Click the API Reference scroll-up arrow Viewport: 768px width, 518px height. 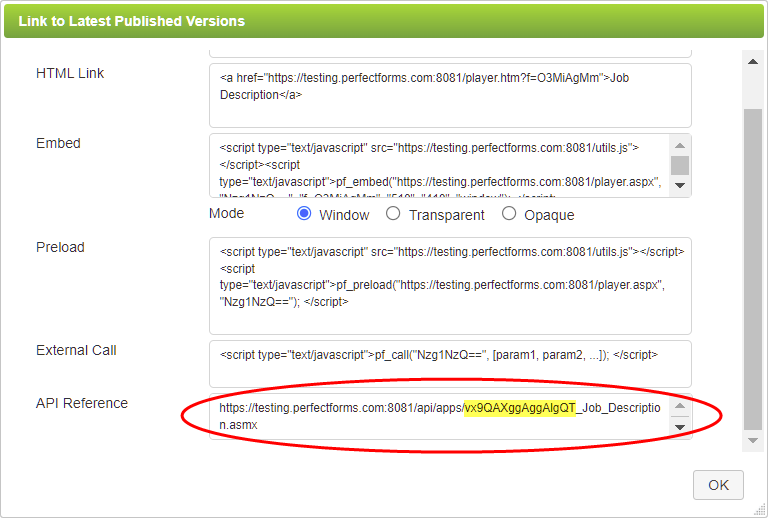679,406
